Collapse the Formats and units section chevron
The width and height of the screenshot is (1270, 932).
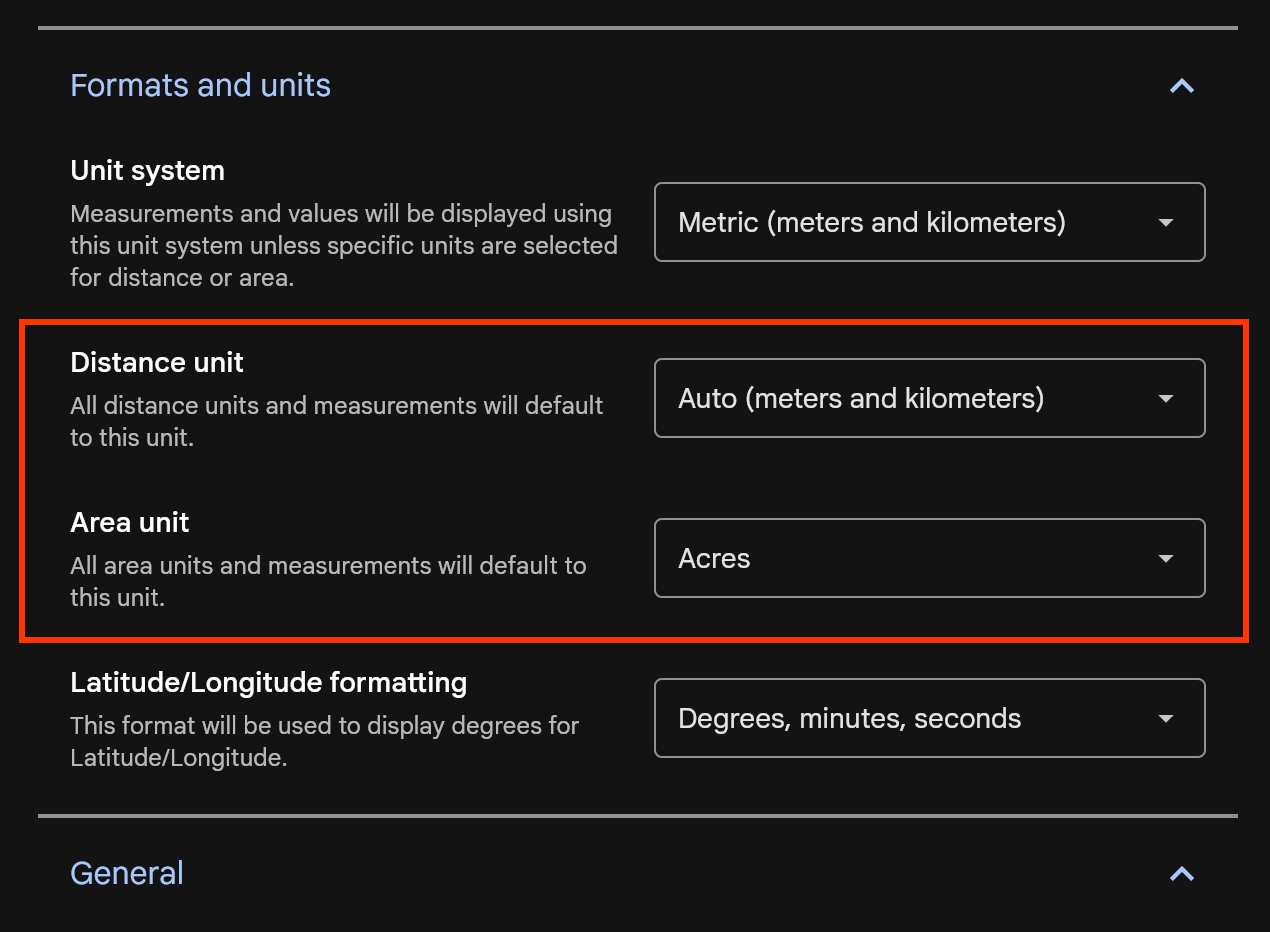pos(1182,86)
